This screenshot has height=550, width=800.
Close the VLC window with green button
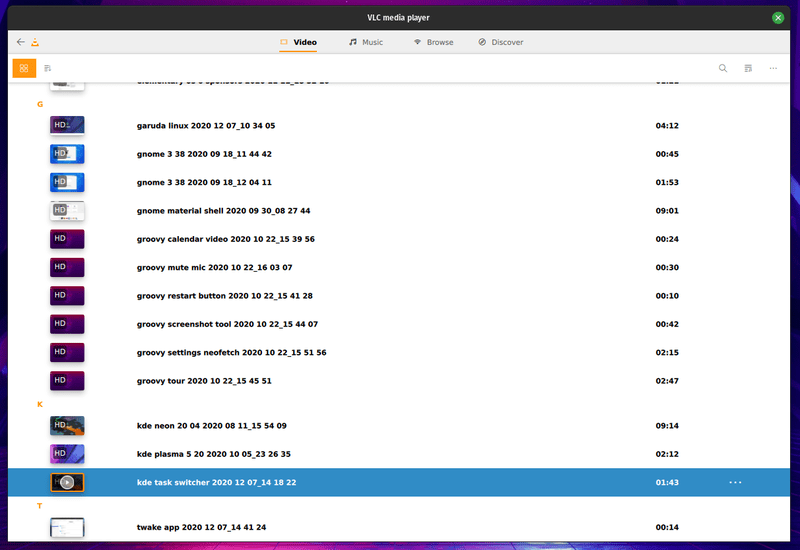pyautogui.click(x=778, y=17)
